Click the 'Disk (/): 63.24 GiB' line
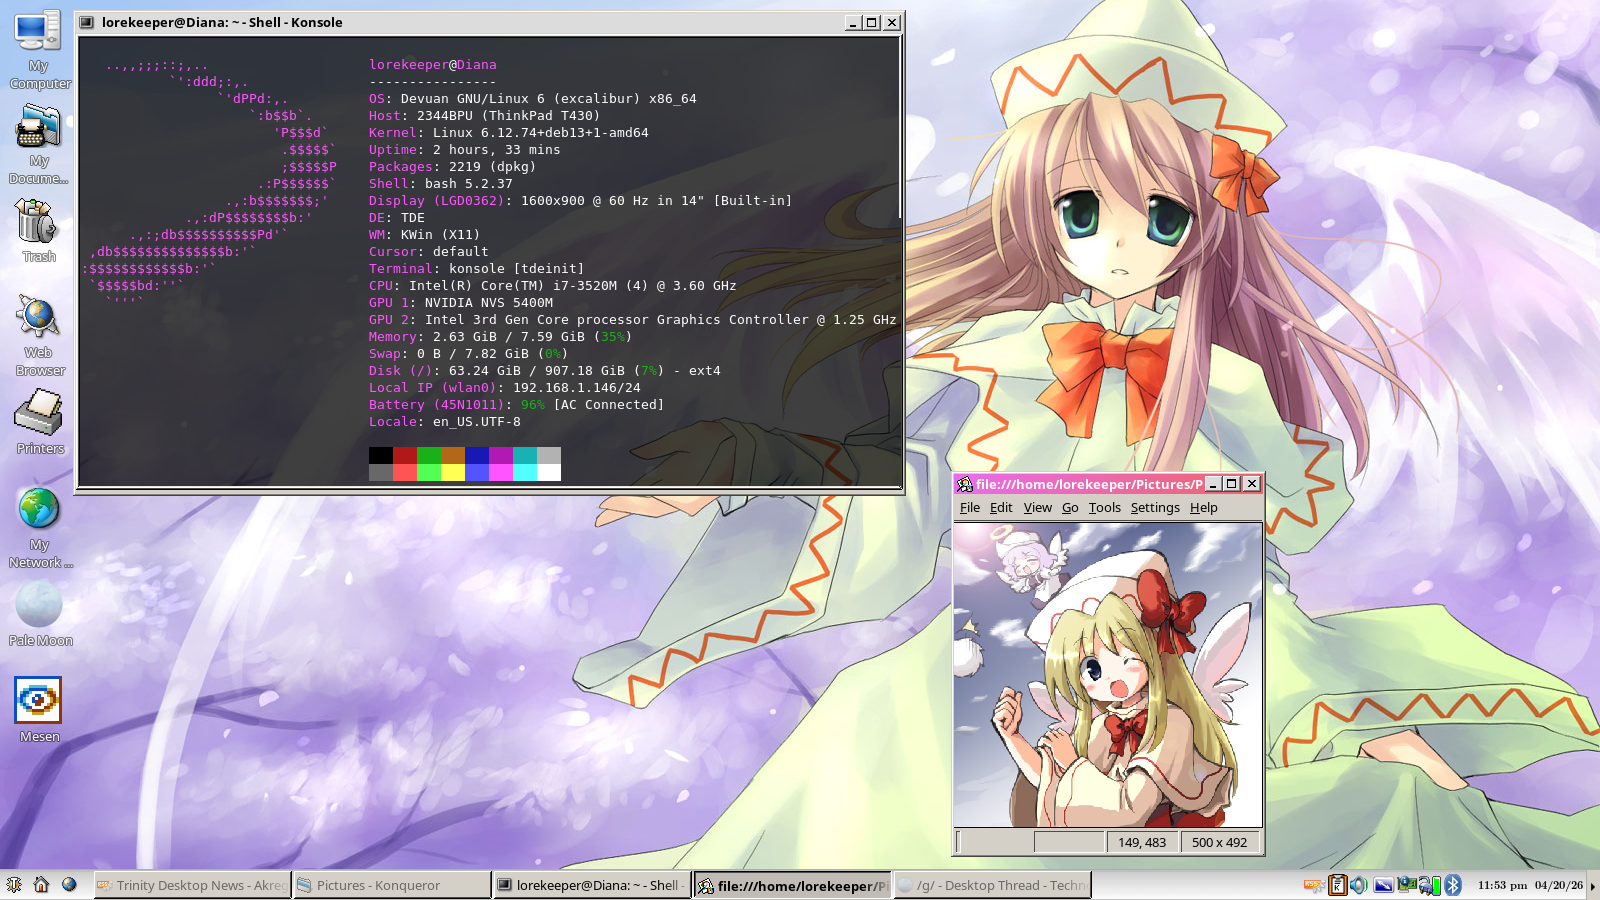1600x900 pixels. tap(545, 371)
